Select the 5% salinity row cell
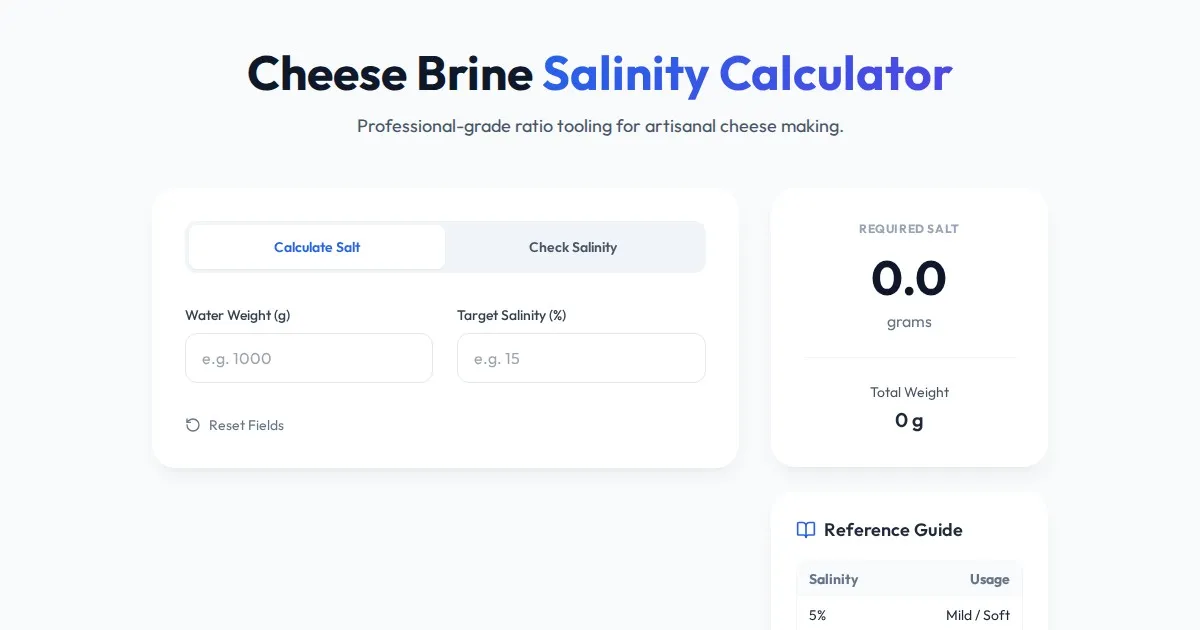Image resolution: width=1200 pixels, height=630 pixels. click(818, 615)
